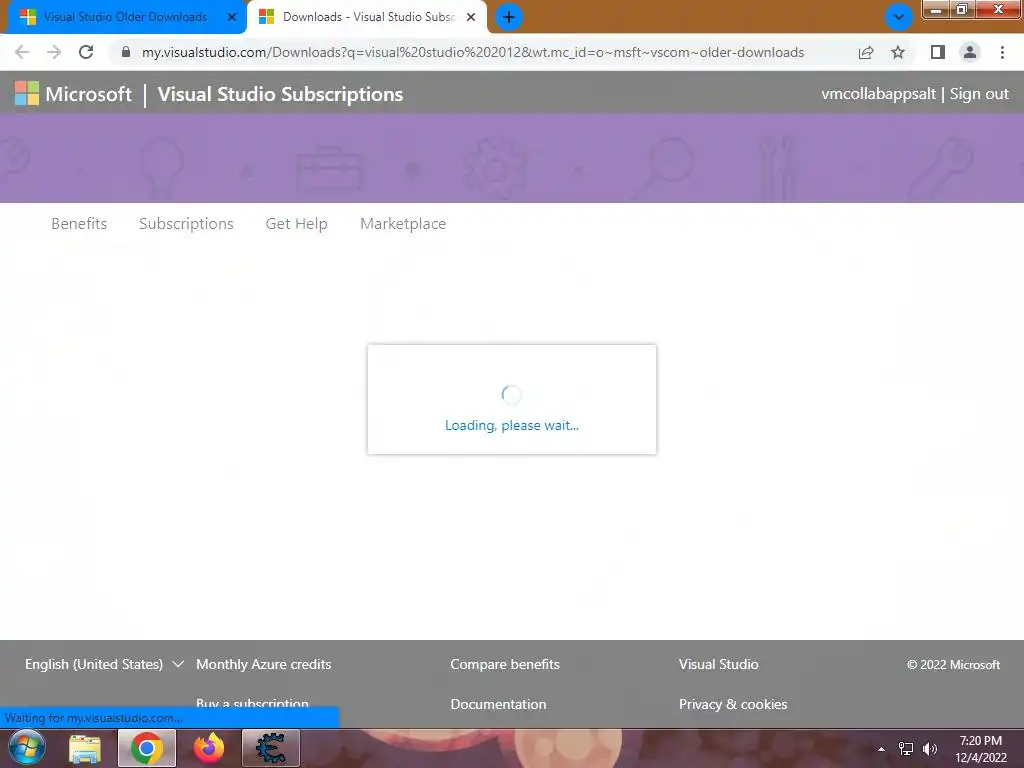This screenshot has height=768, width=1024.
Task: Click Sign out
Action: [x=979, y=93]
